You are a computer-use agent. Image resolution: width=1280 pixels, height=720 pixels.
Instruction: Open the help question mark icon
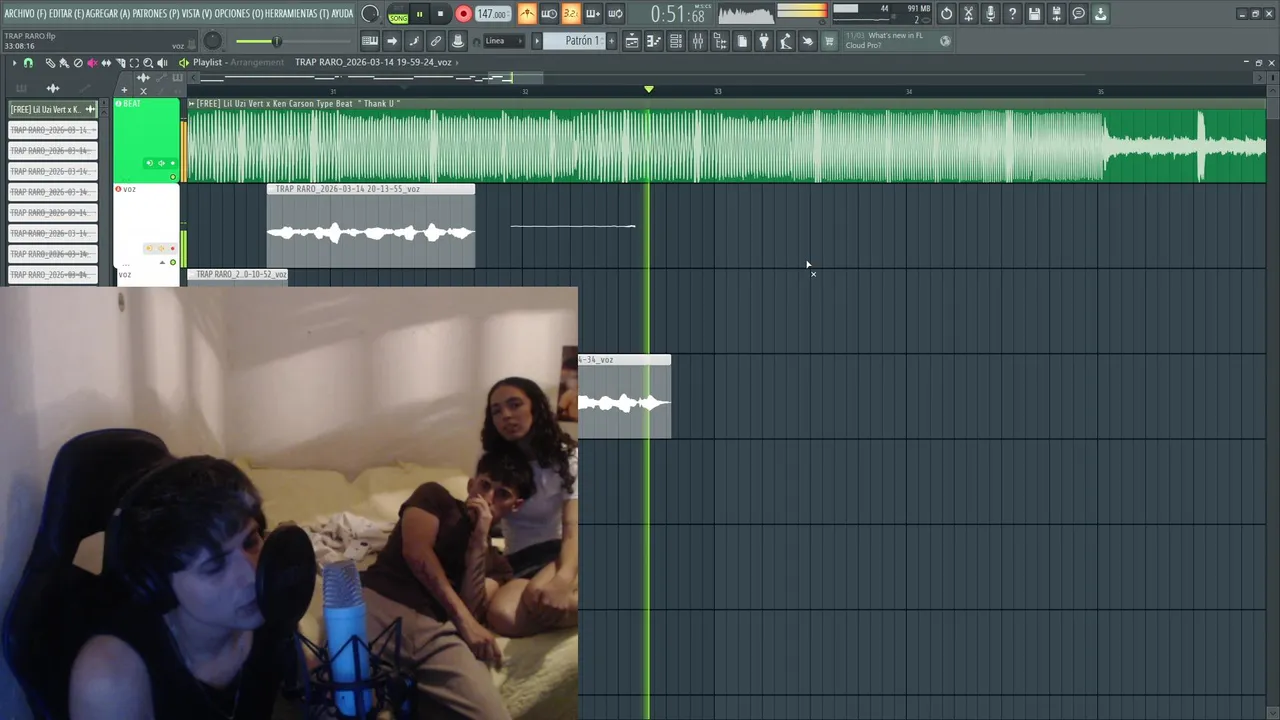[1012, 14]
